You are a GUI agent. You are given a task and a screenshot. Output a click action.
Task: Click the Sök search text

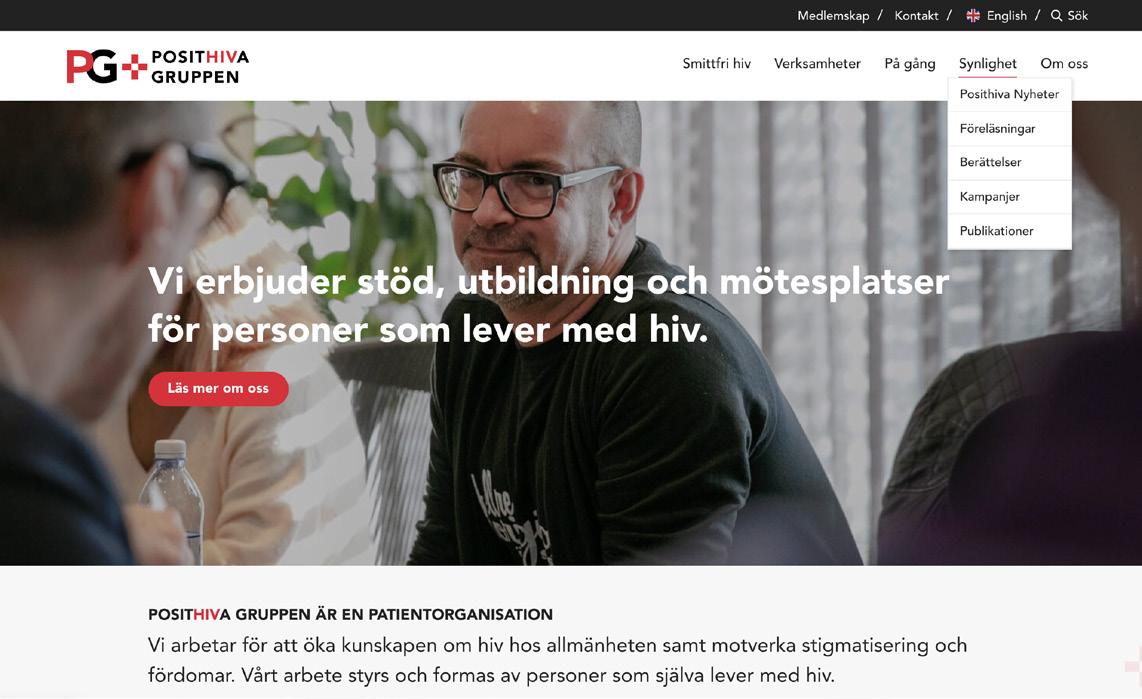(1078, 15)
